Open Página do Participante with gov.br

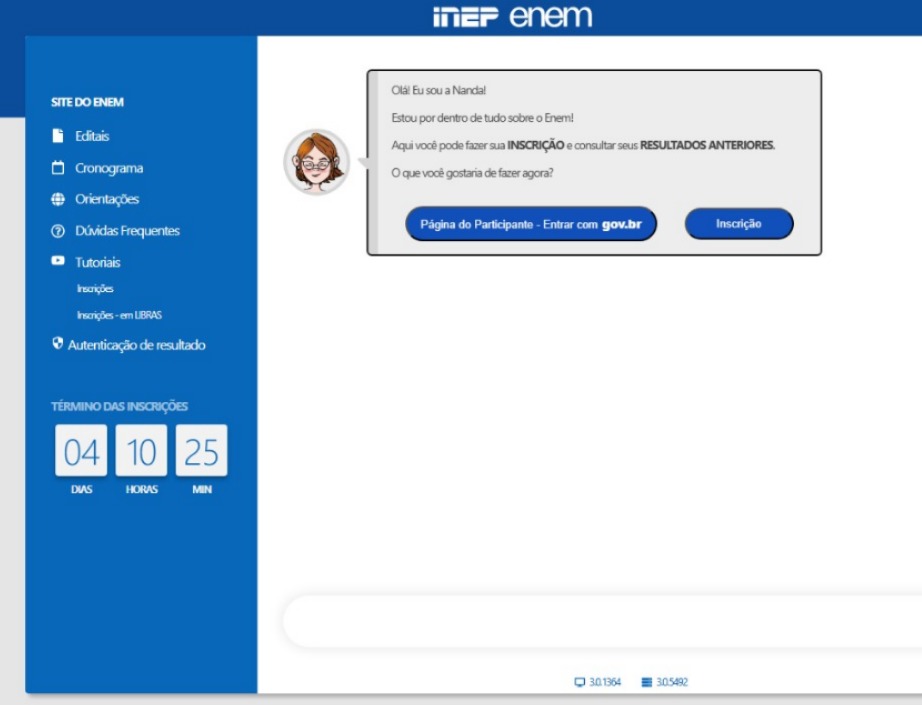531,225
